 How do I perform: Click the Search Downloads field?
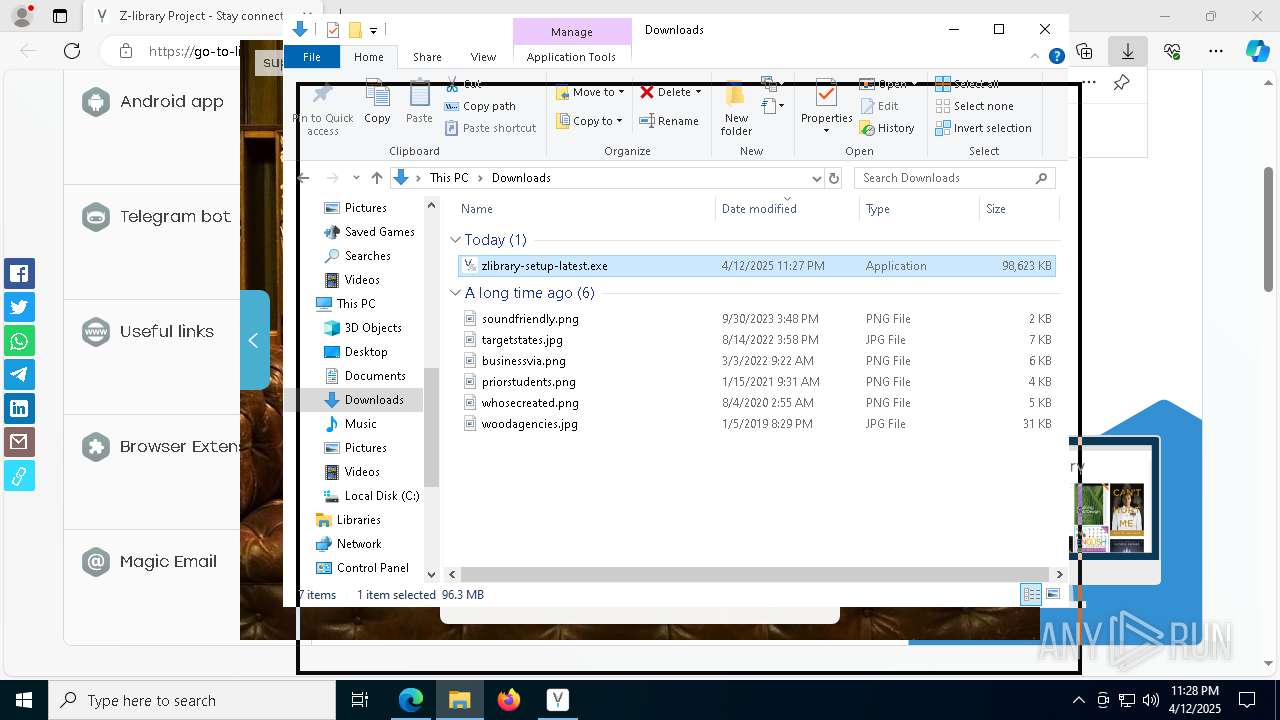coord(954,178)
